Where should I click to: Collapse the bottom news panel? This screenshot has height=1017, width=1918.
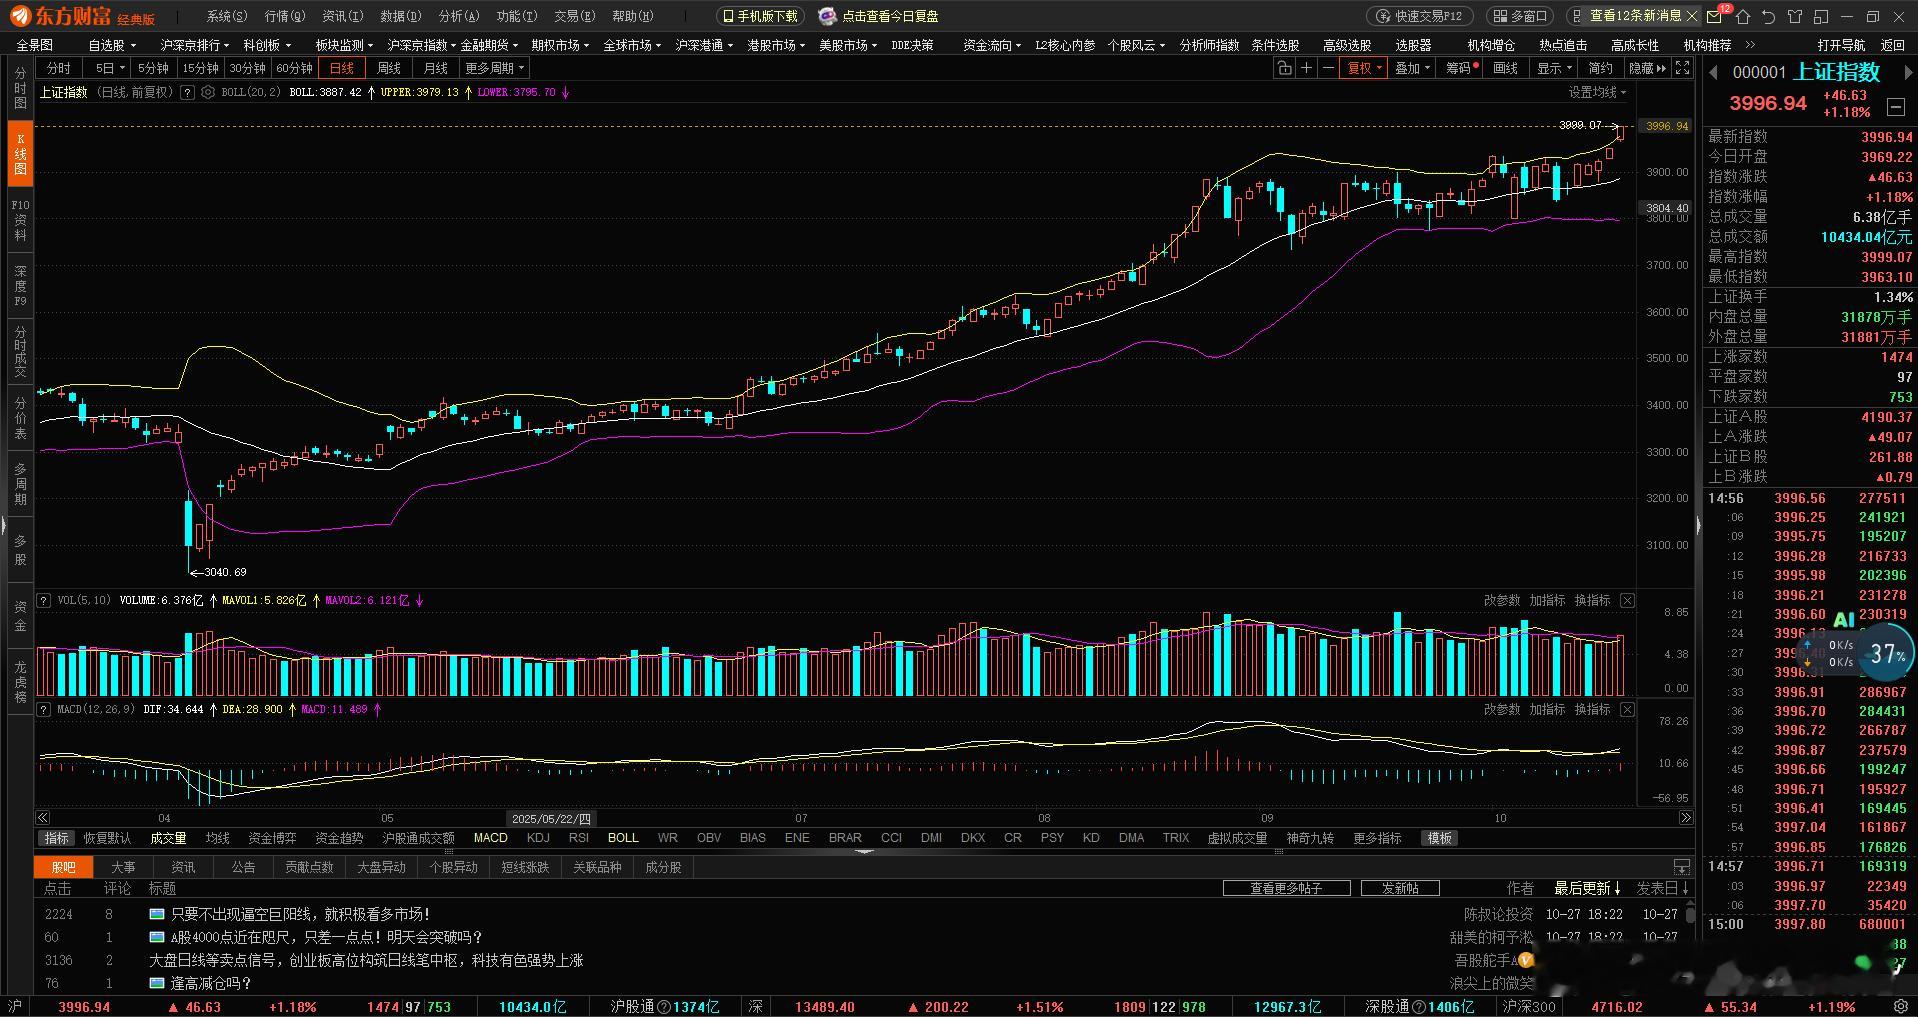click(x=1682, y=867)
